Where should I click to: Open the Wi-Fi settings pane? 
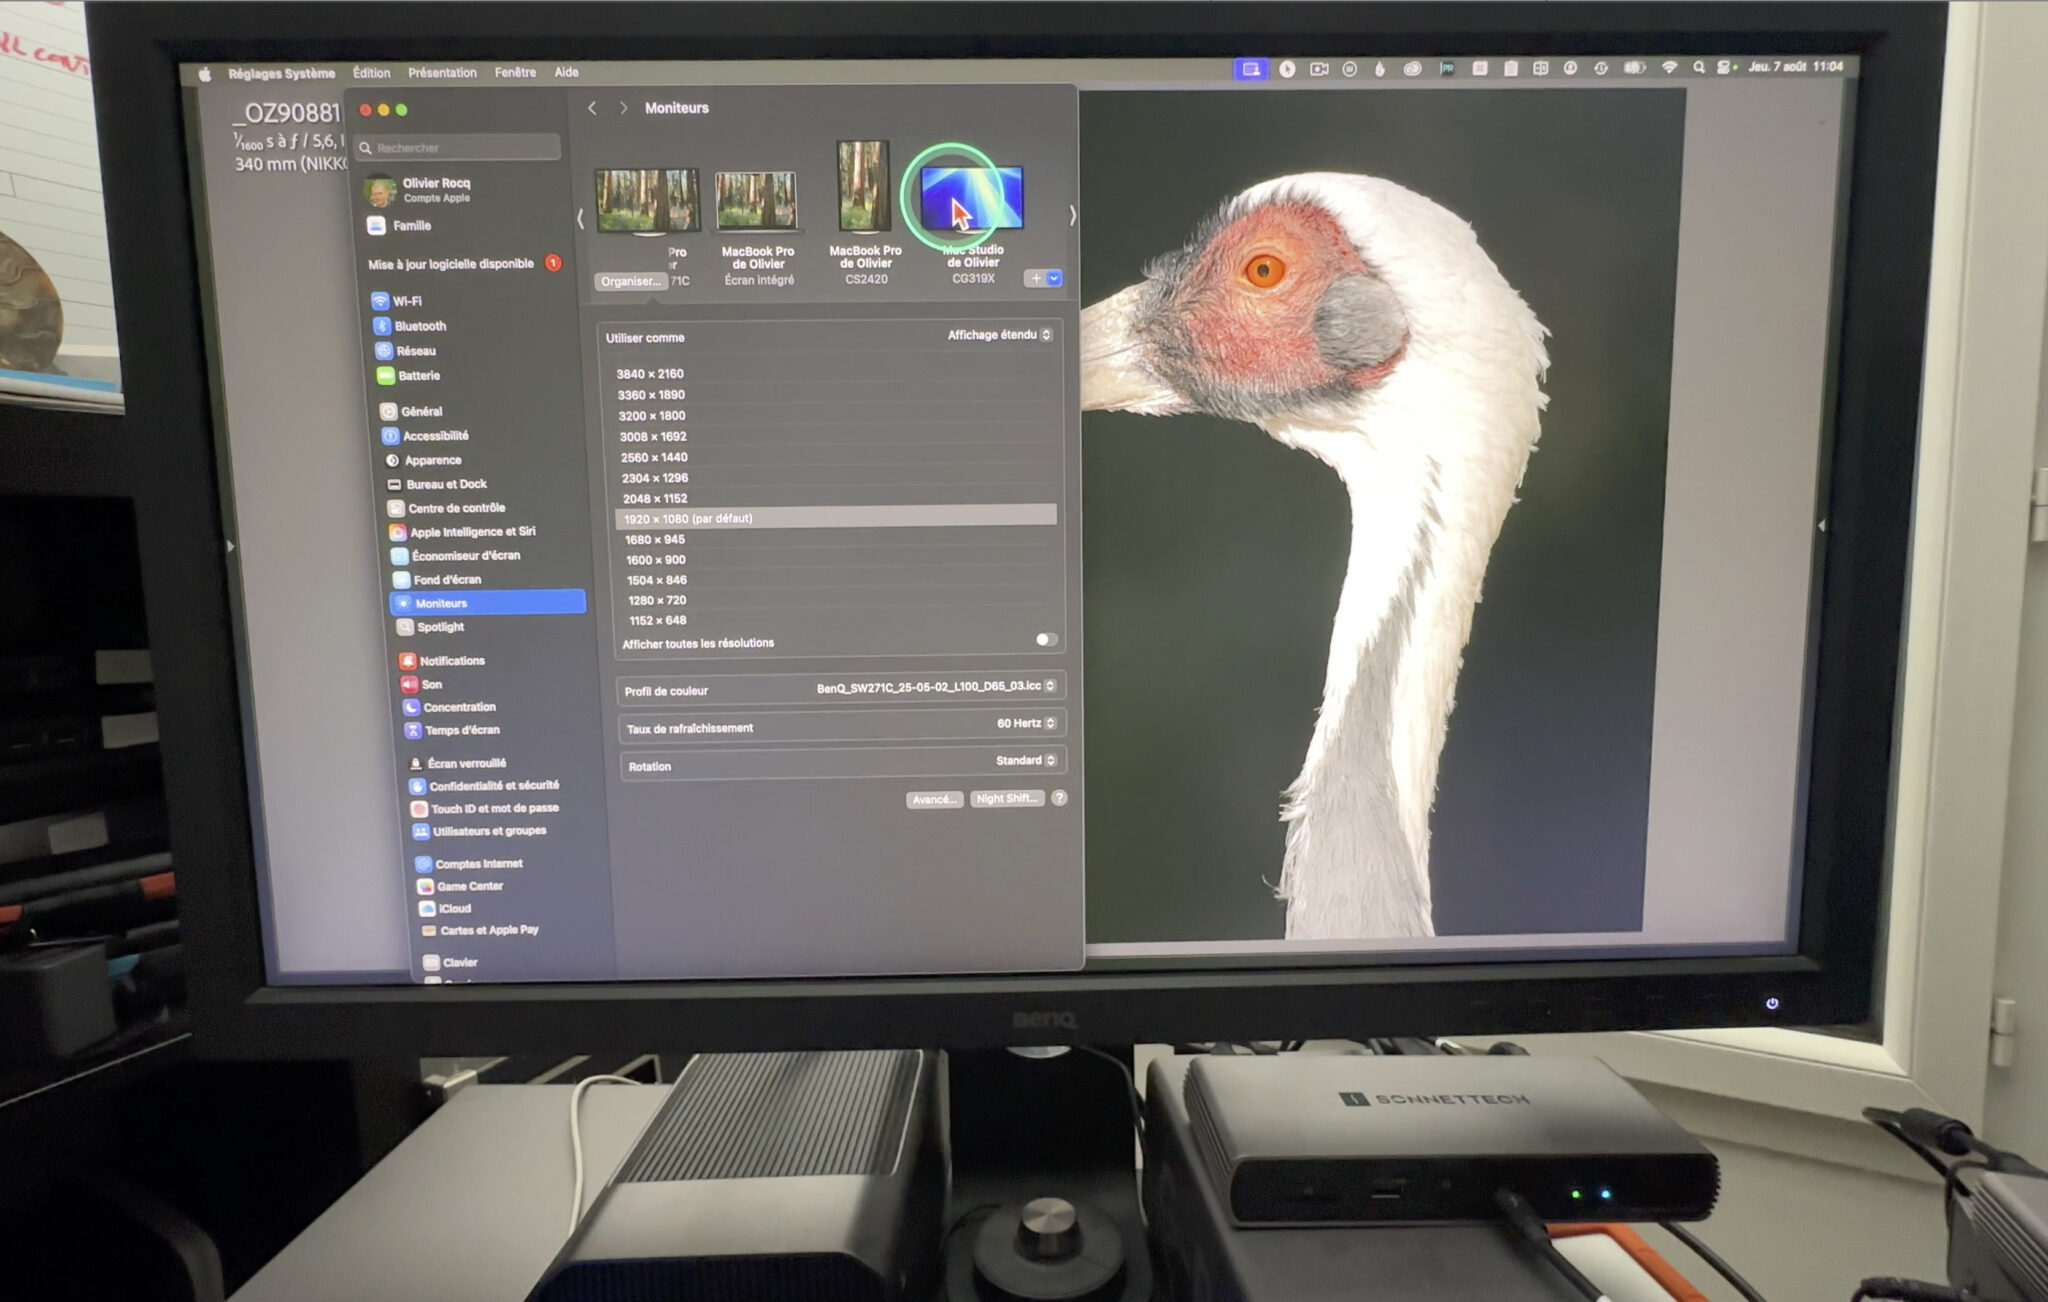pyautogui.click(x=397, y=301)
